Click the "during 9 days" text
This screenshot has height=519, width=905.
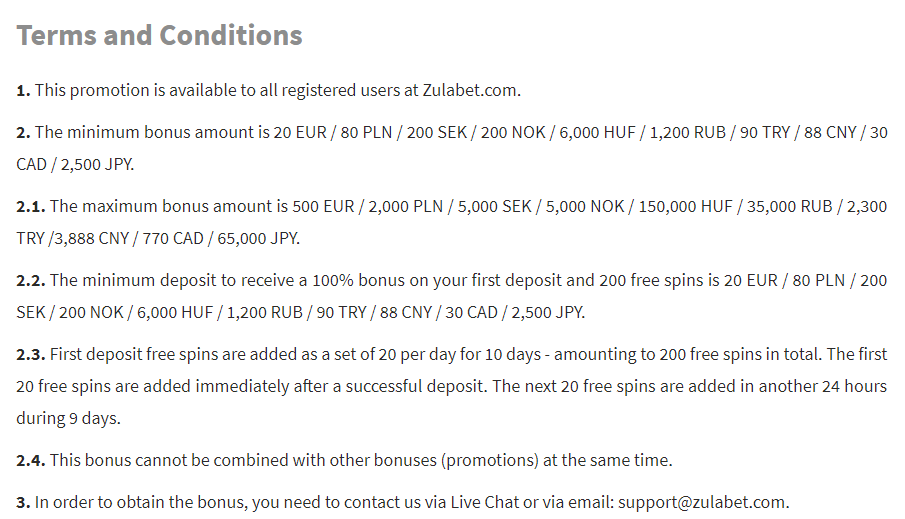point(68,418)
